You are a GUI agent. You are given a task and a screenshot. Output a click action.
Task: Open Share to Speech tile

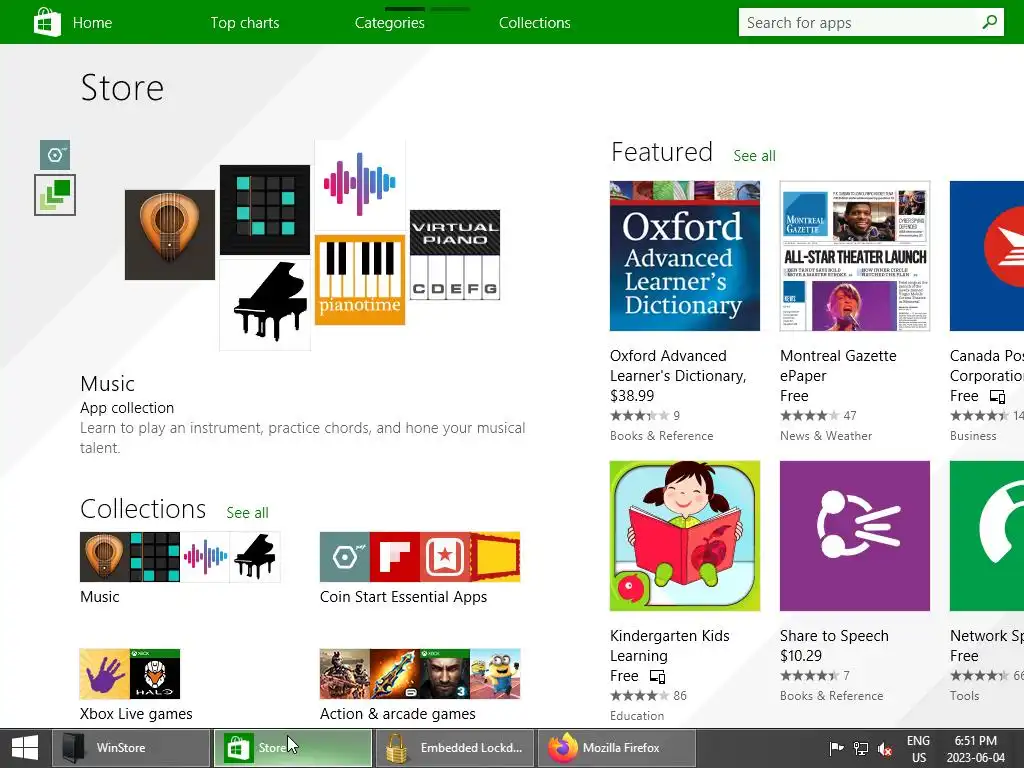855,536
